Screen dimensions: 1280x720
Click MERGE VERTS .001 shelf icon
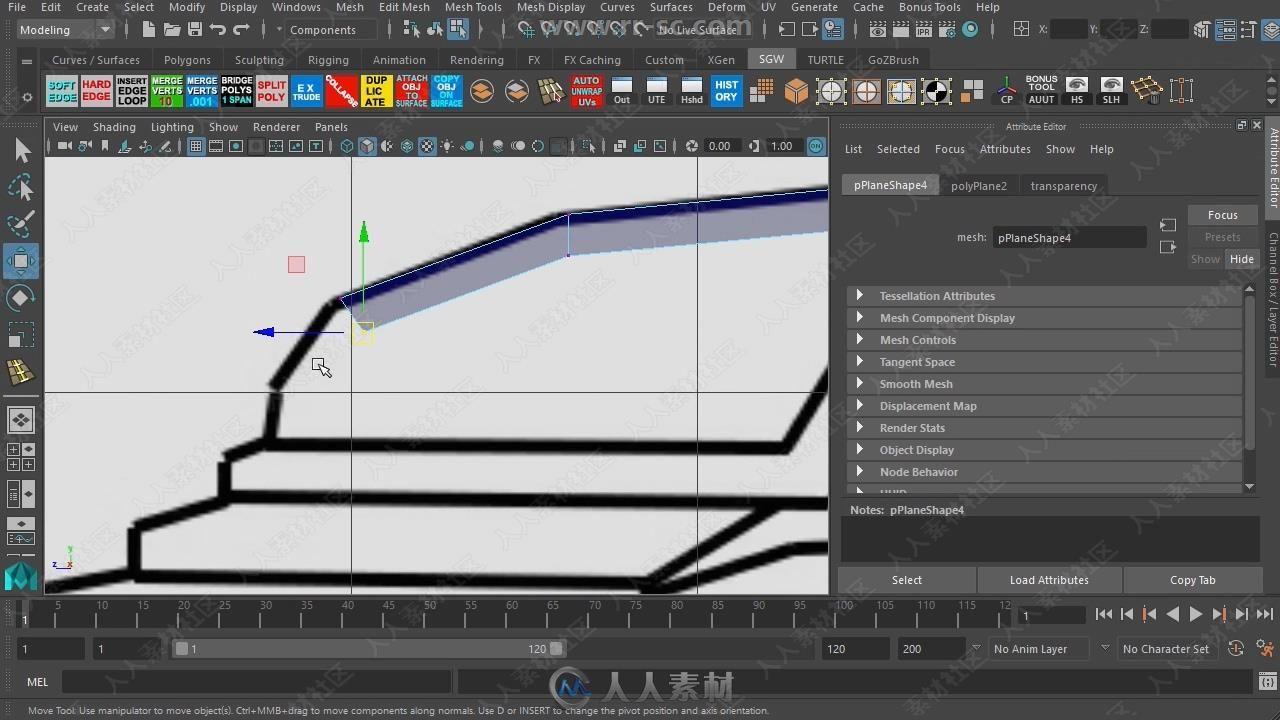202,91
